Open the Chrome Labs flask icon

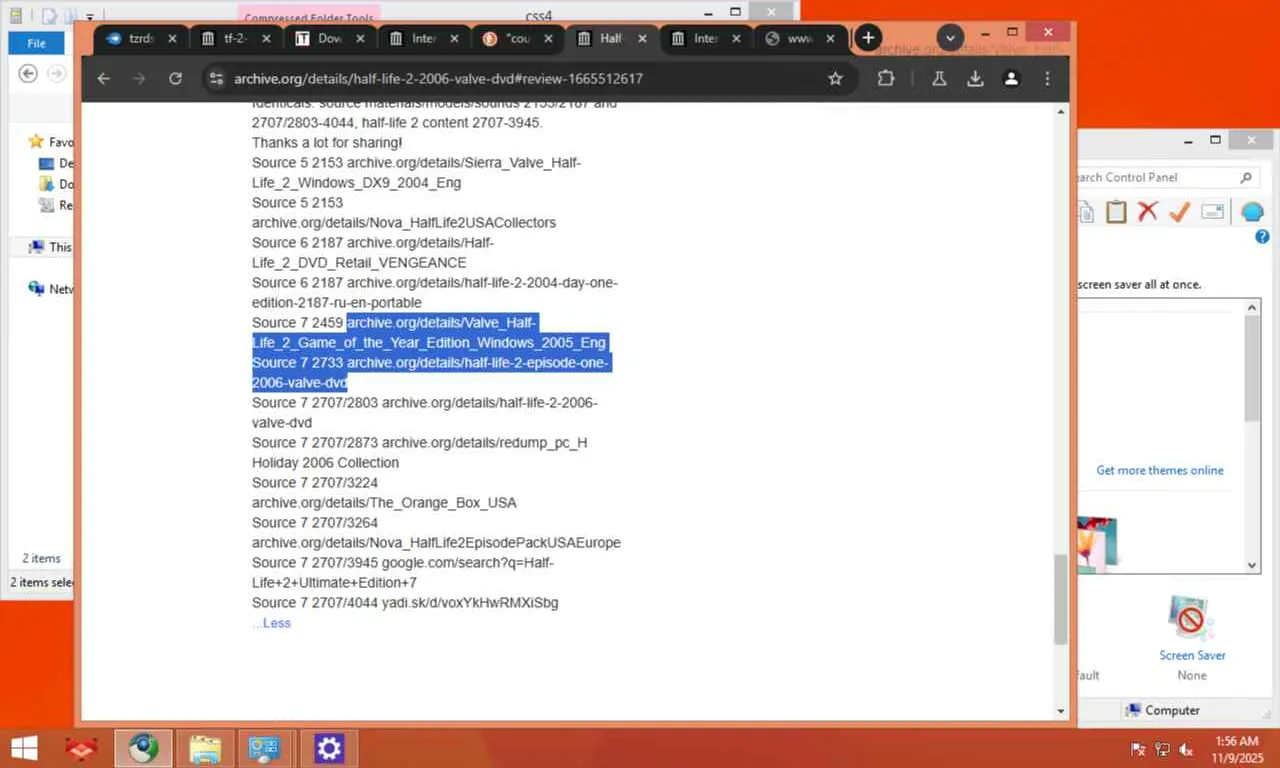[939, 79]
